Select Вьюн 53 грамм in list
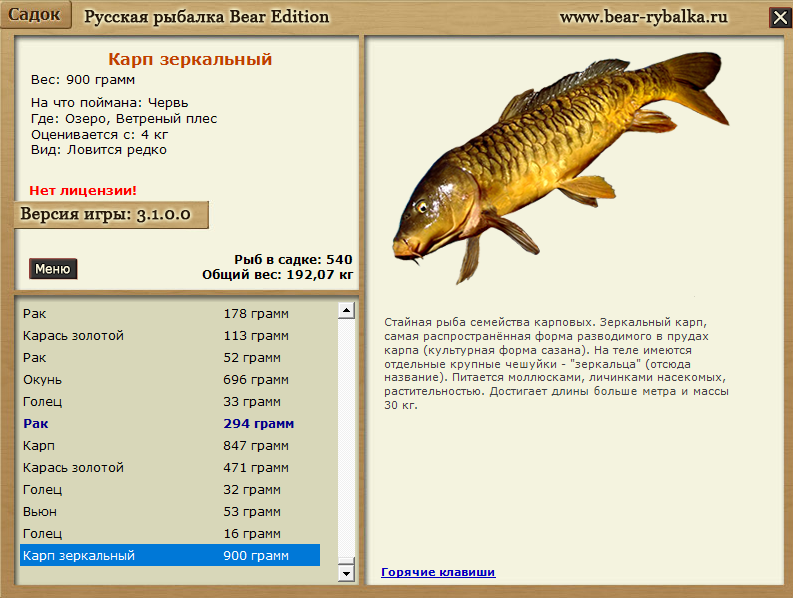 (x=170, y=511)
